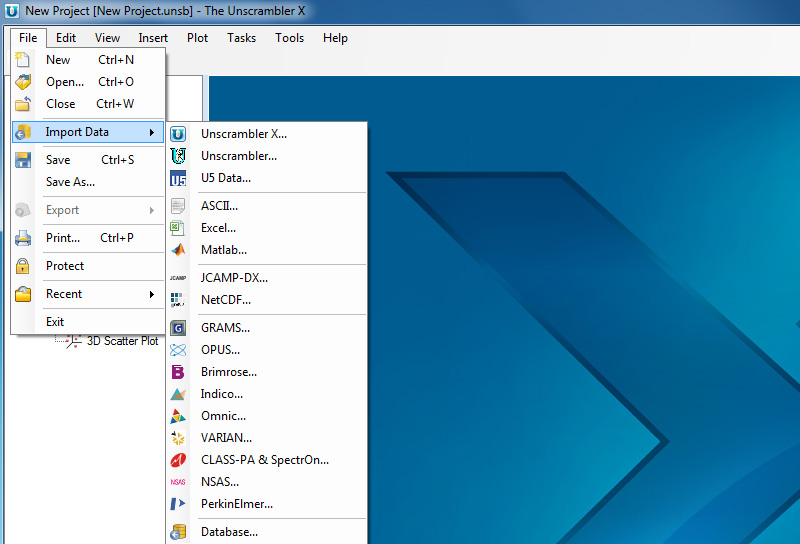Viewport: 800px width, 544px height.
Task: Open the Tasks menu
Action: coord(241,38)
